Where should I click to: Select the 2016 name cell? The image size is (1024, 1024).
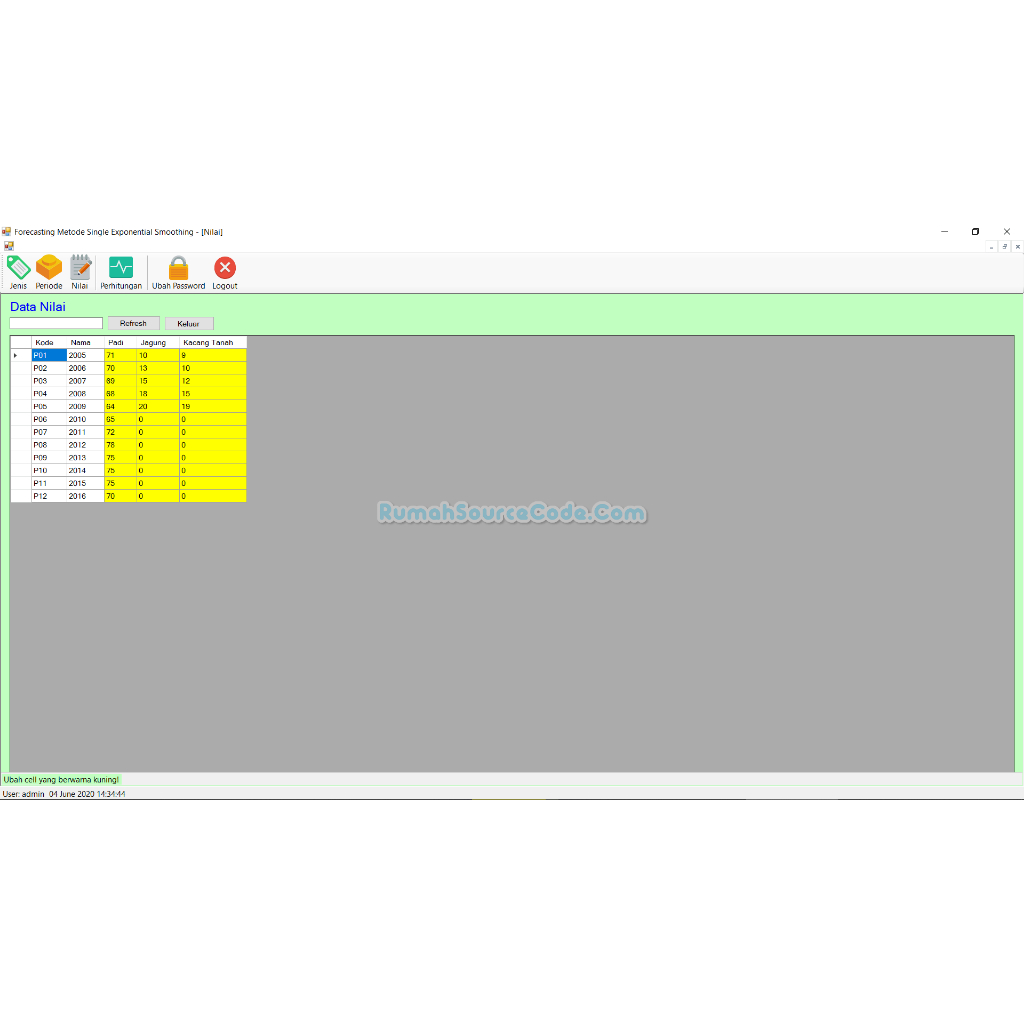coord(86,496)
